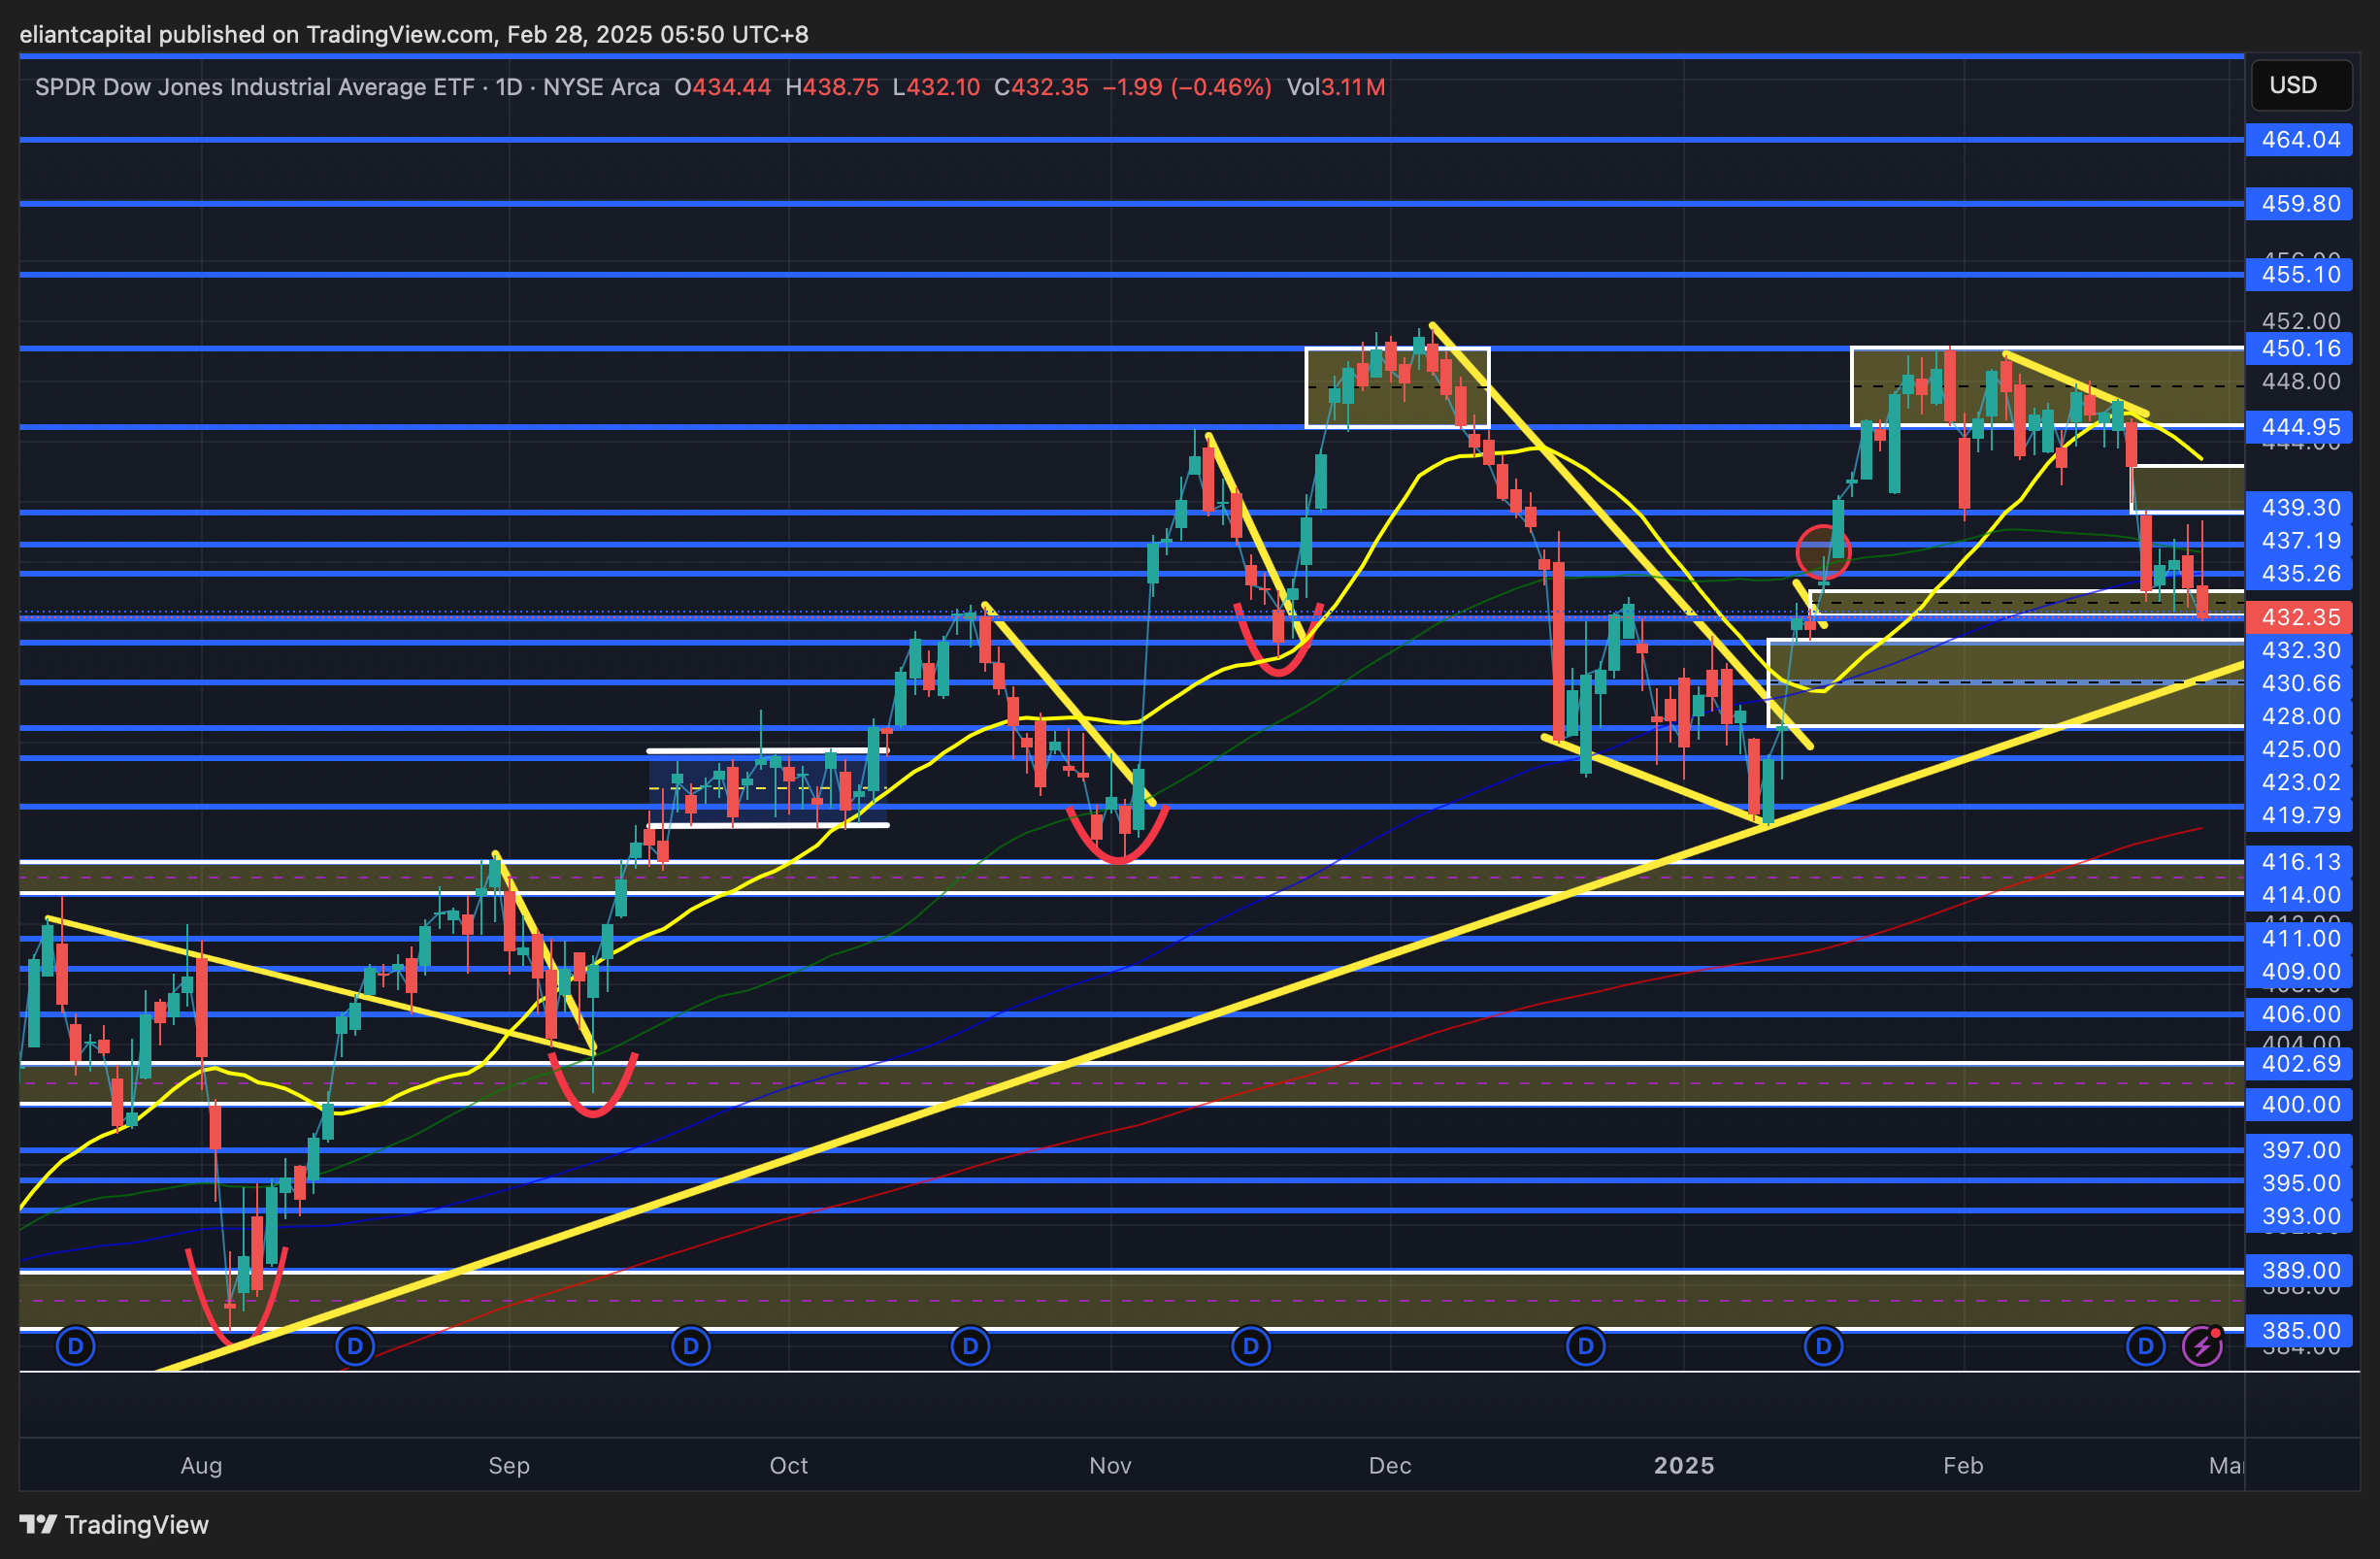
Task: Select the 395.00 price level label
Action: pyautogui.click(x=2298, y=1183)
